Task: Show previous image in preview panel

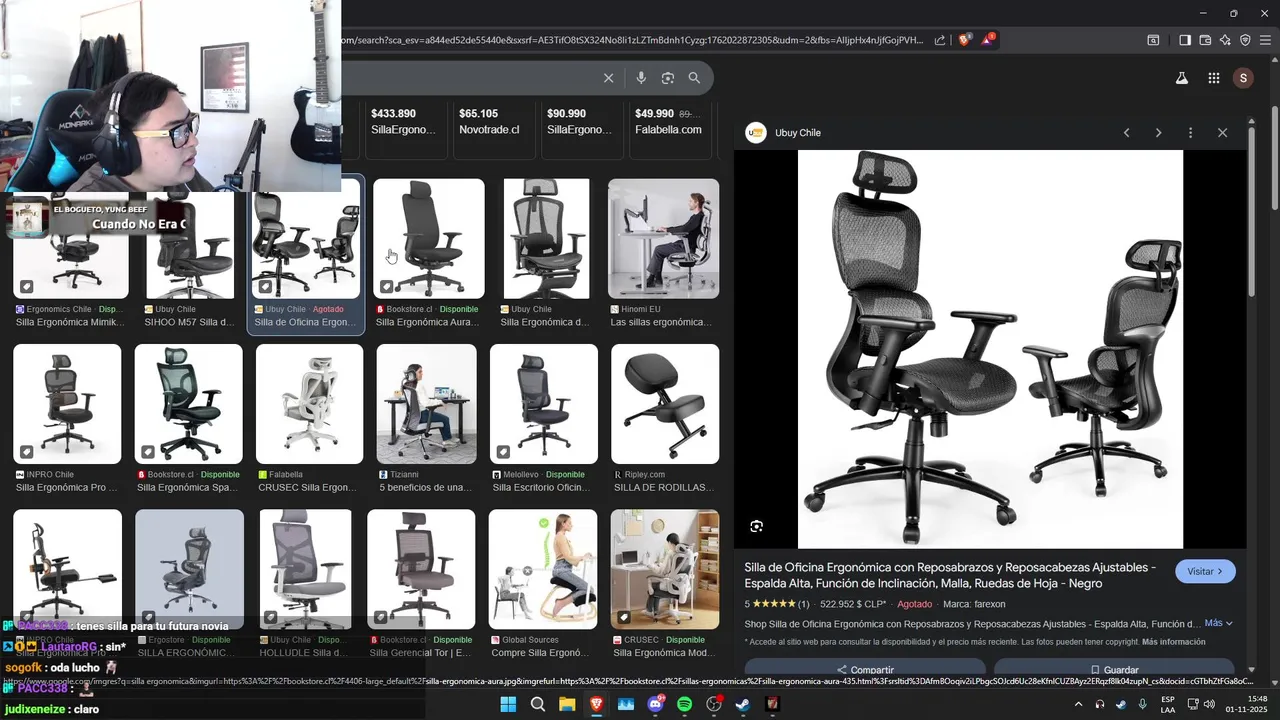Action: [1126, 133]
